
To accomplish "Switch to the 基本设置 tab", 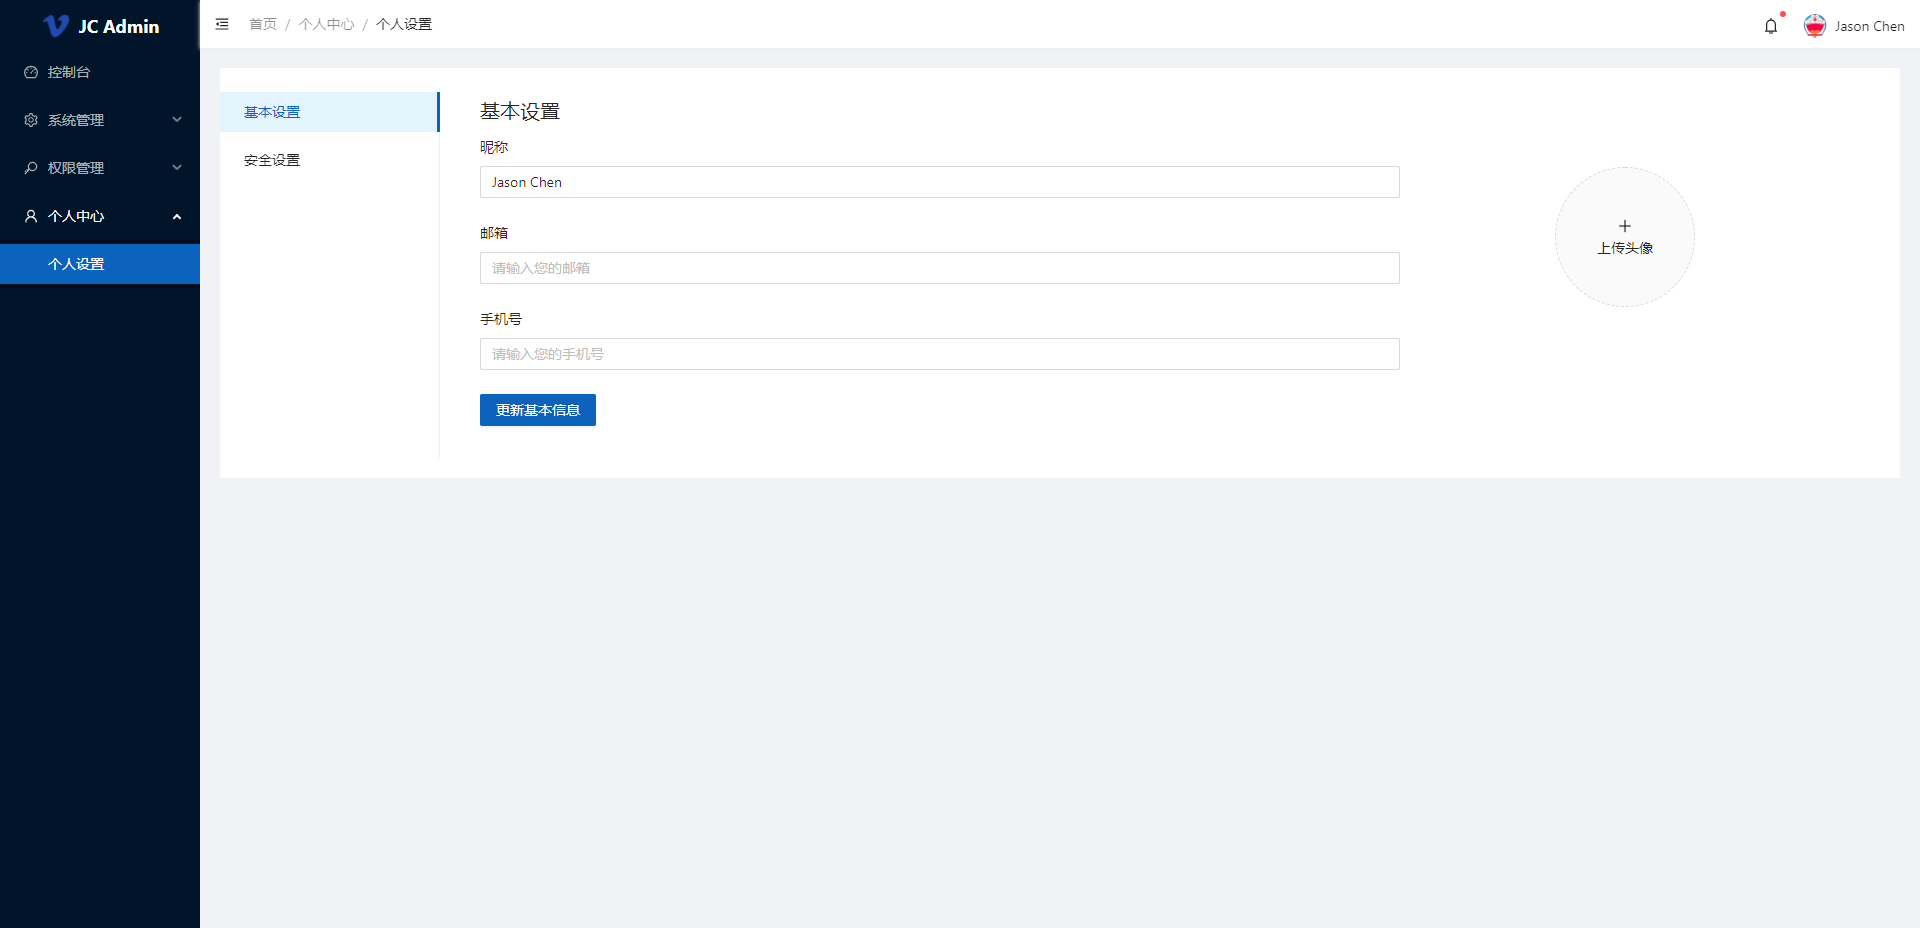I will [329, 112].
